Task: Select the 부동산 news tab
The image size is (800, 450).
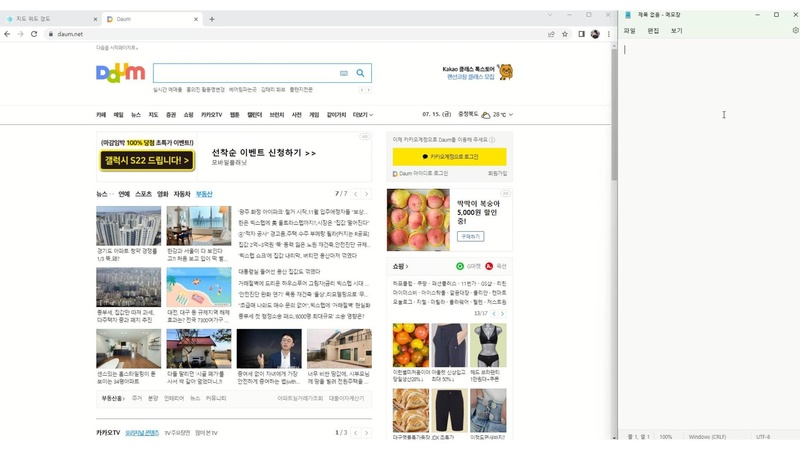Action: (204, 194)
